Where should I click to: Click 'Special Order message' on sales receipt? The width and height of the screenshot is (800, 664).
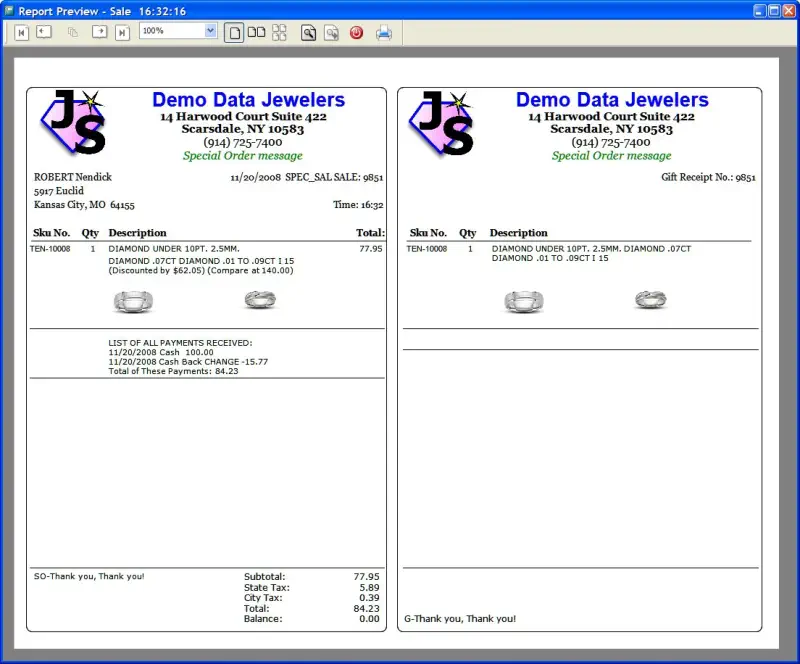click(243, 156)
